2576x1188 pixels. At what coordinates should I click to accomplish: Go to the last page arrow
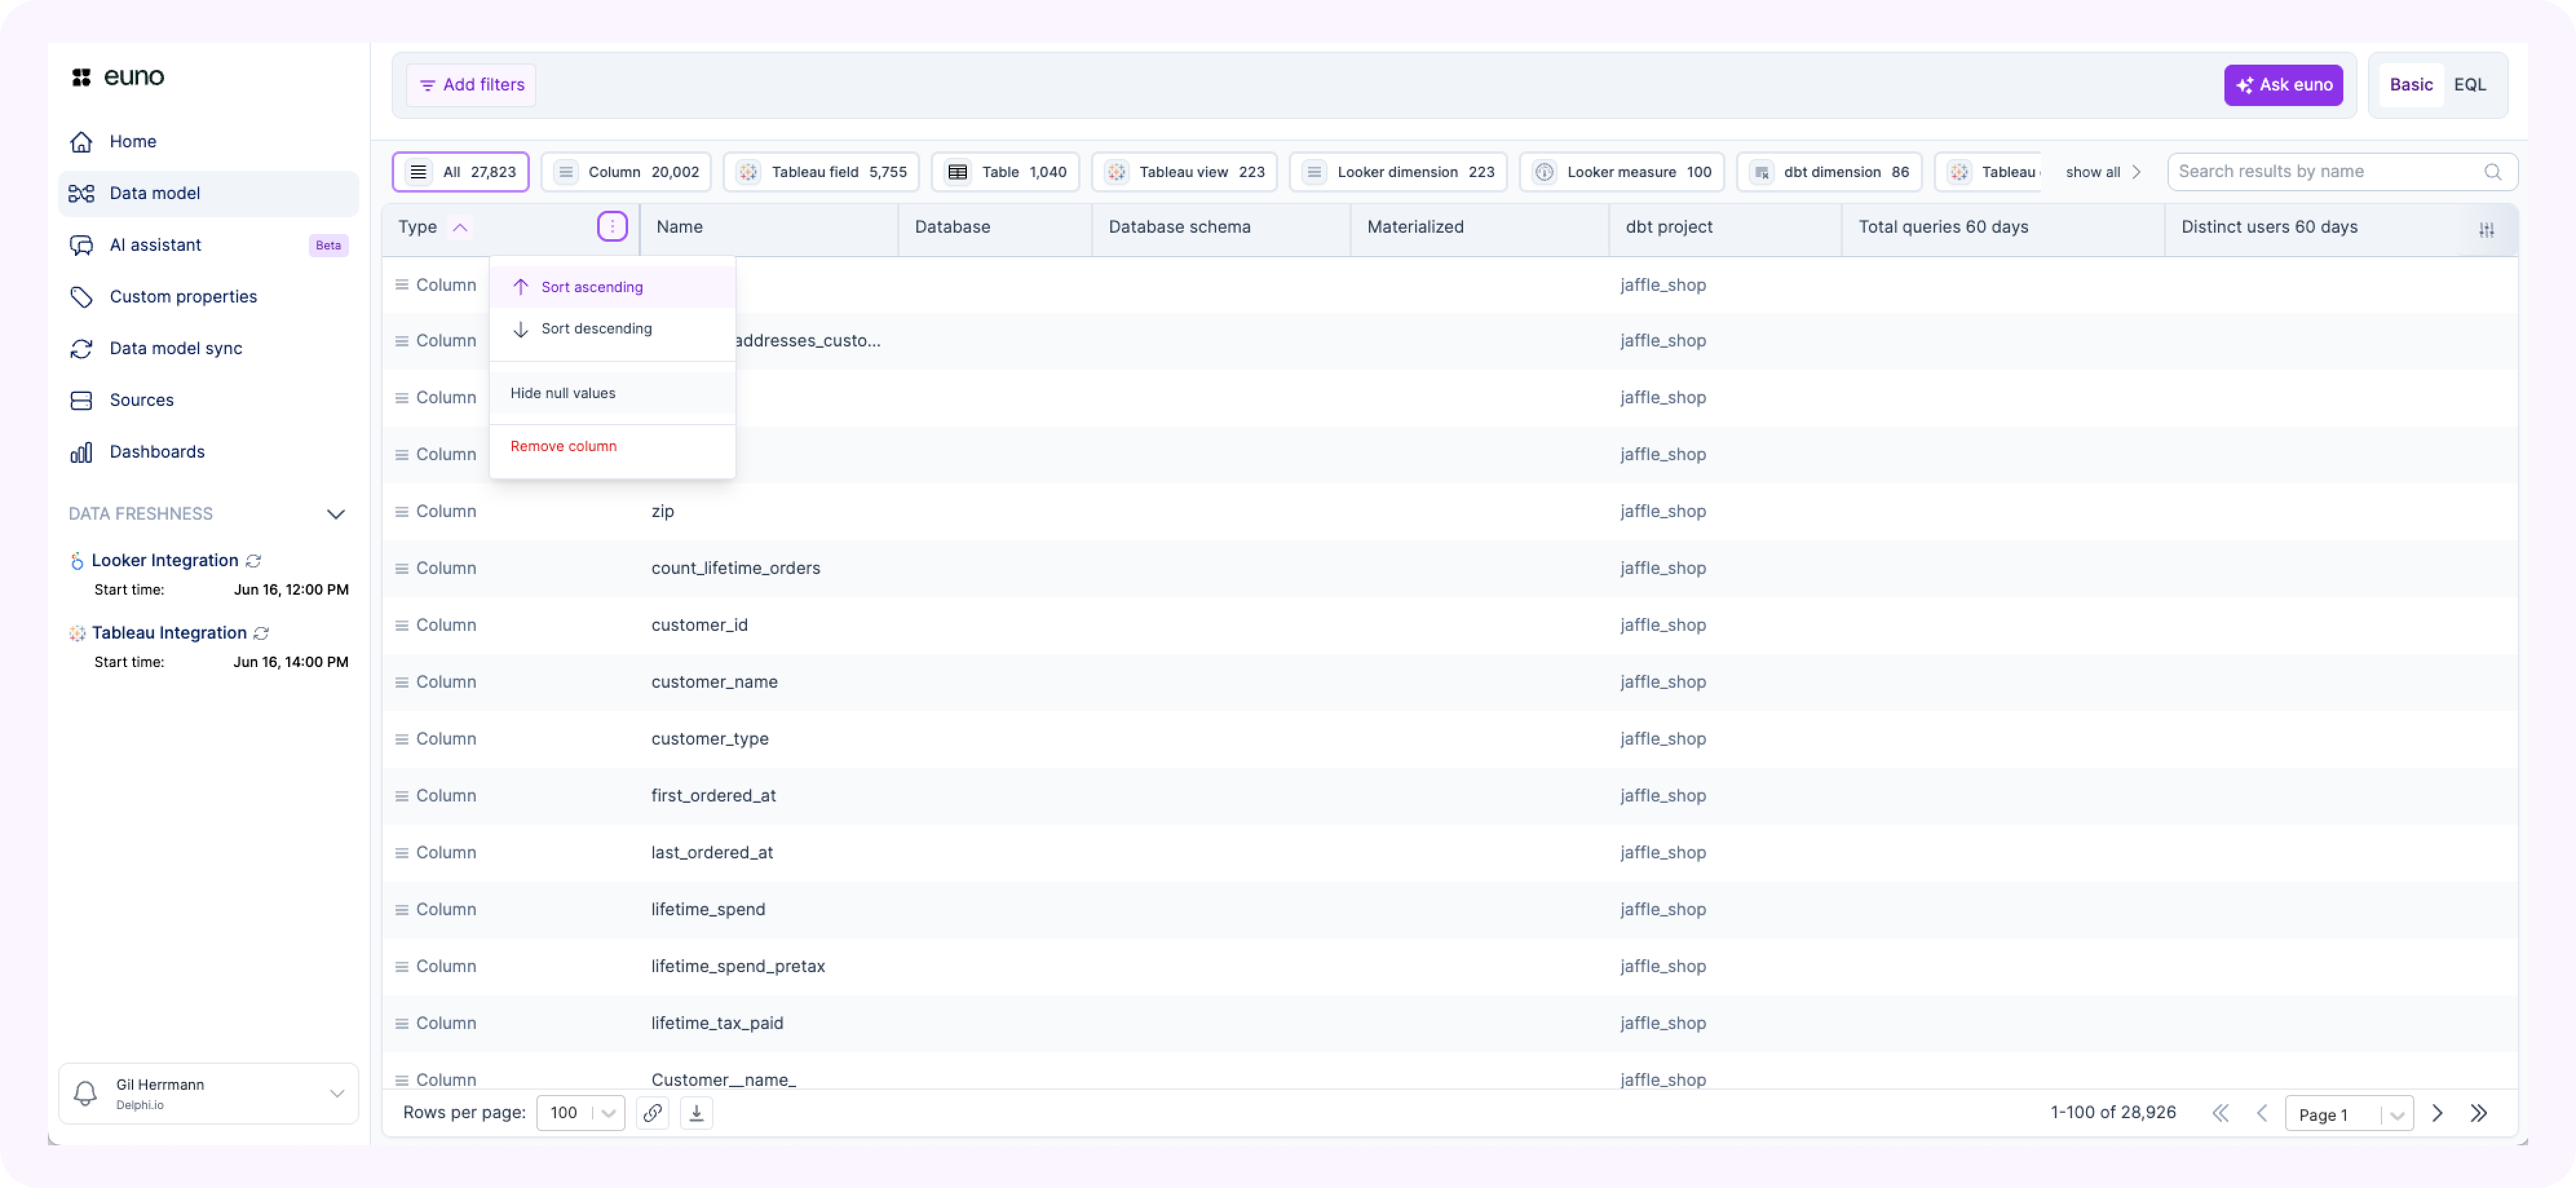click(2479, 1113)
